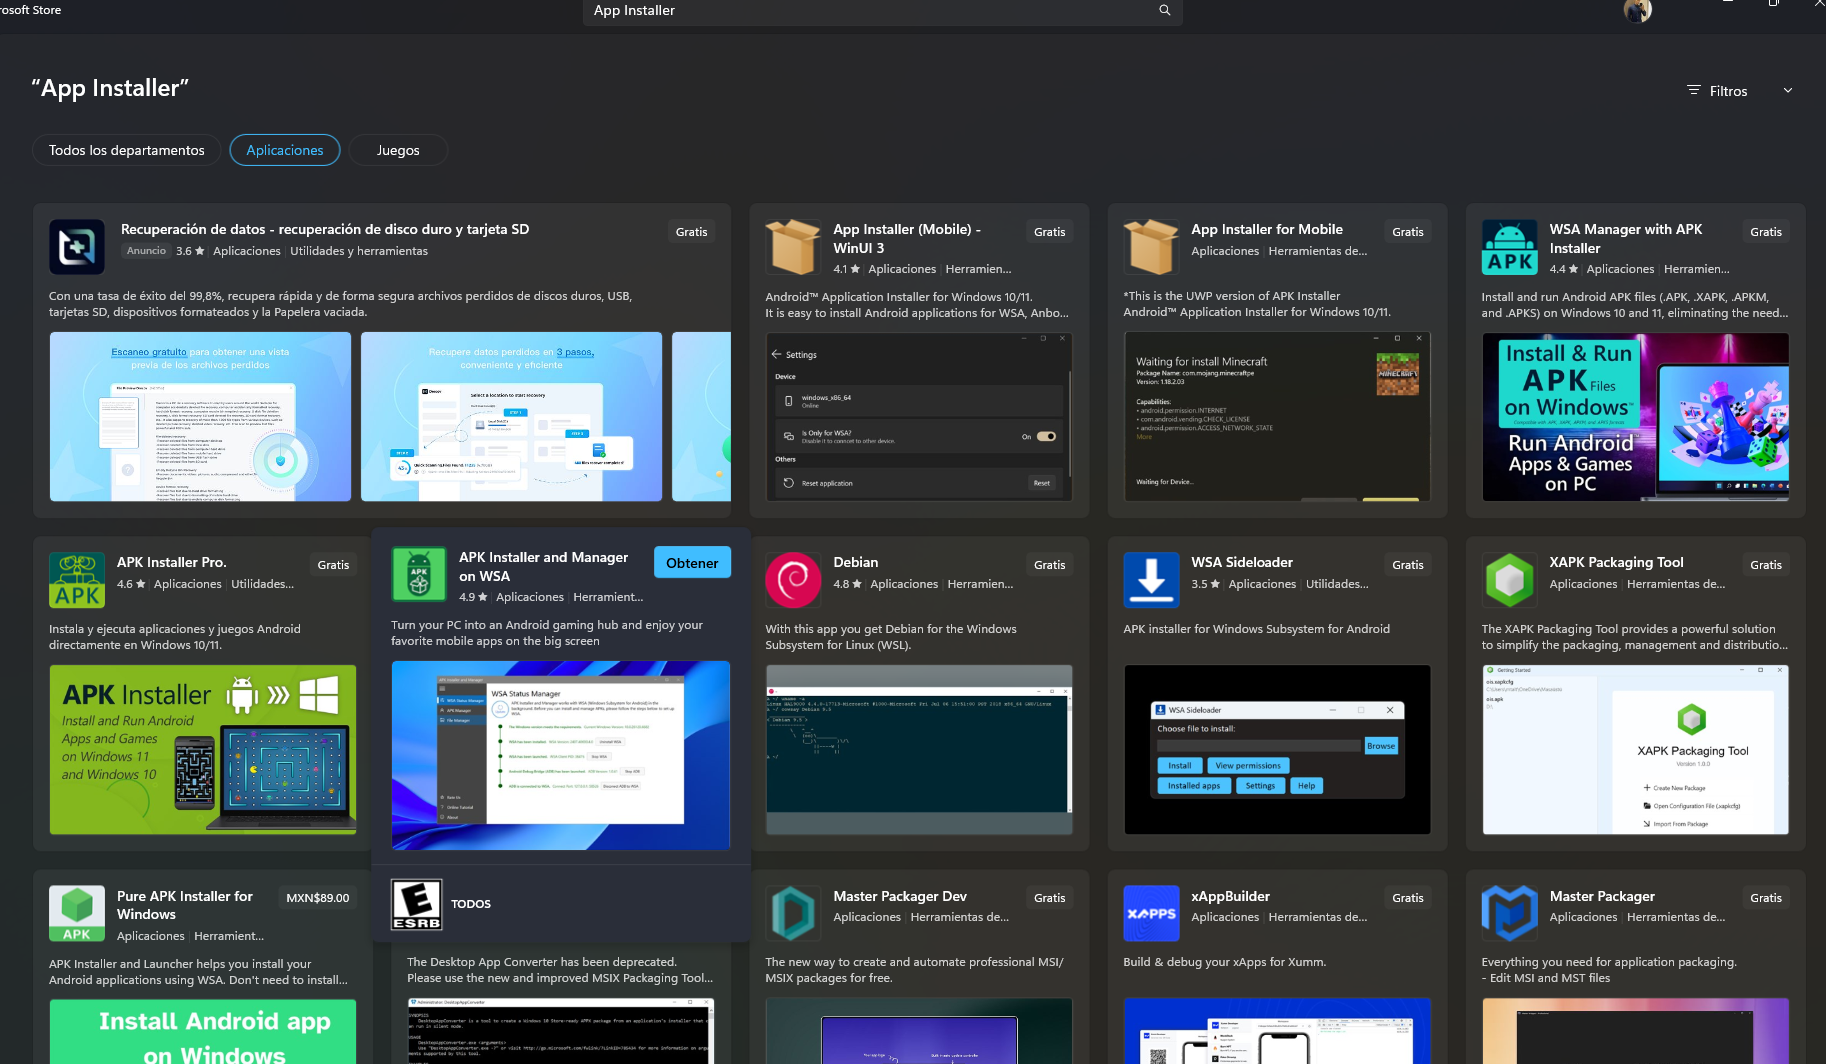
Task: Select the Master Packager blue icon
Action: 1509,913
